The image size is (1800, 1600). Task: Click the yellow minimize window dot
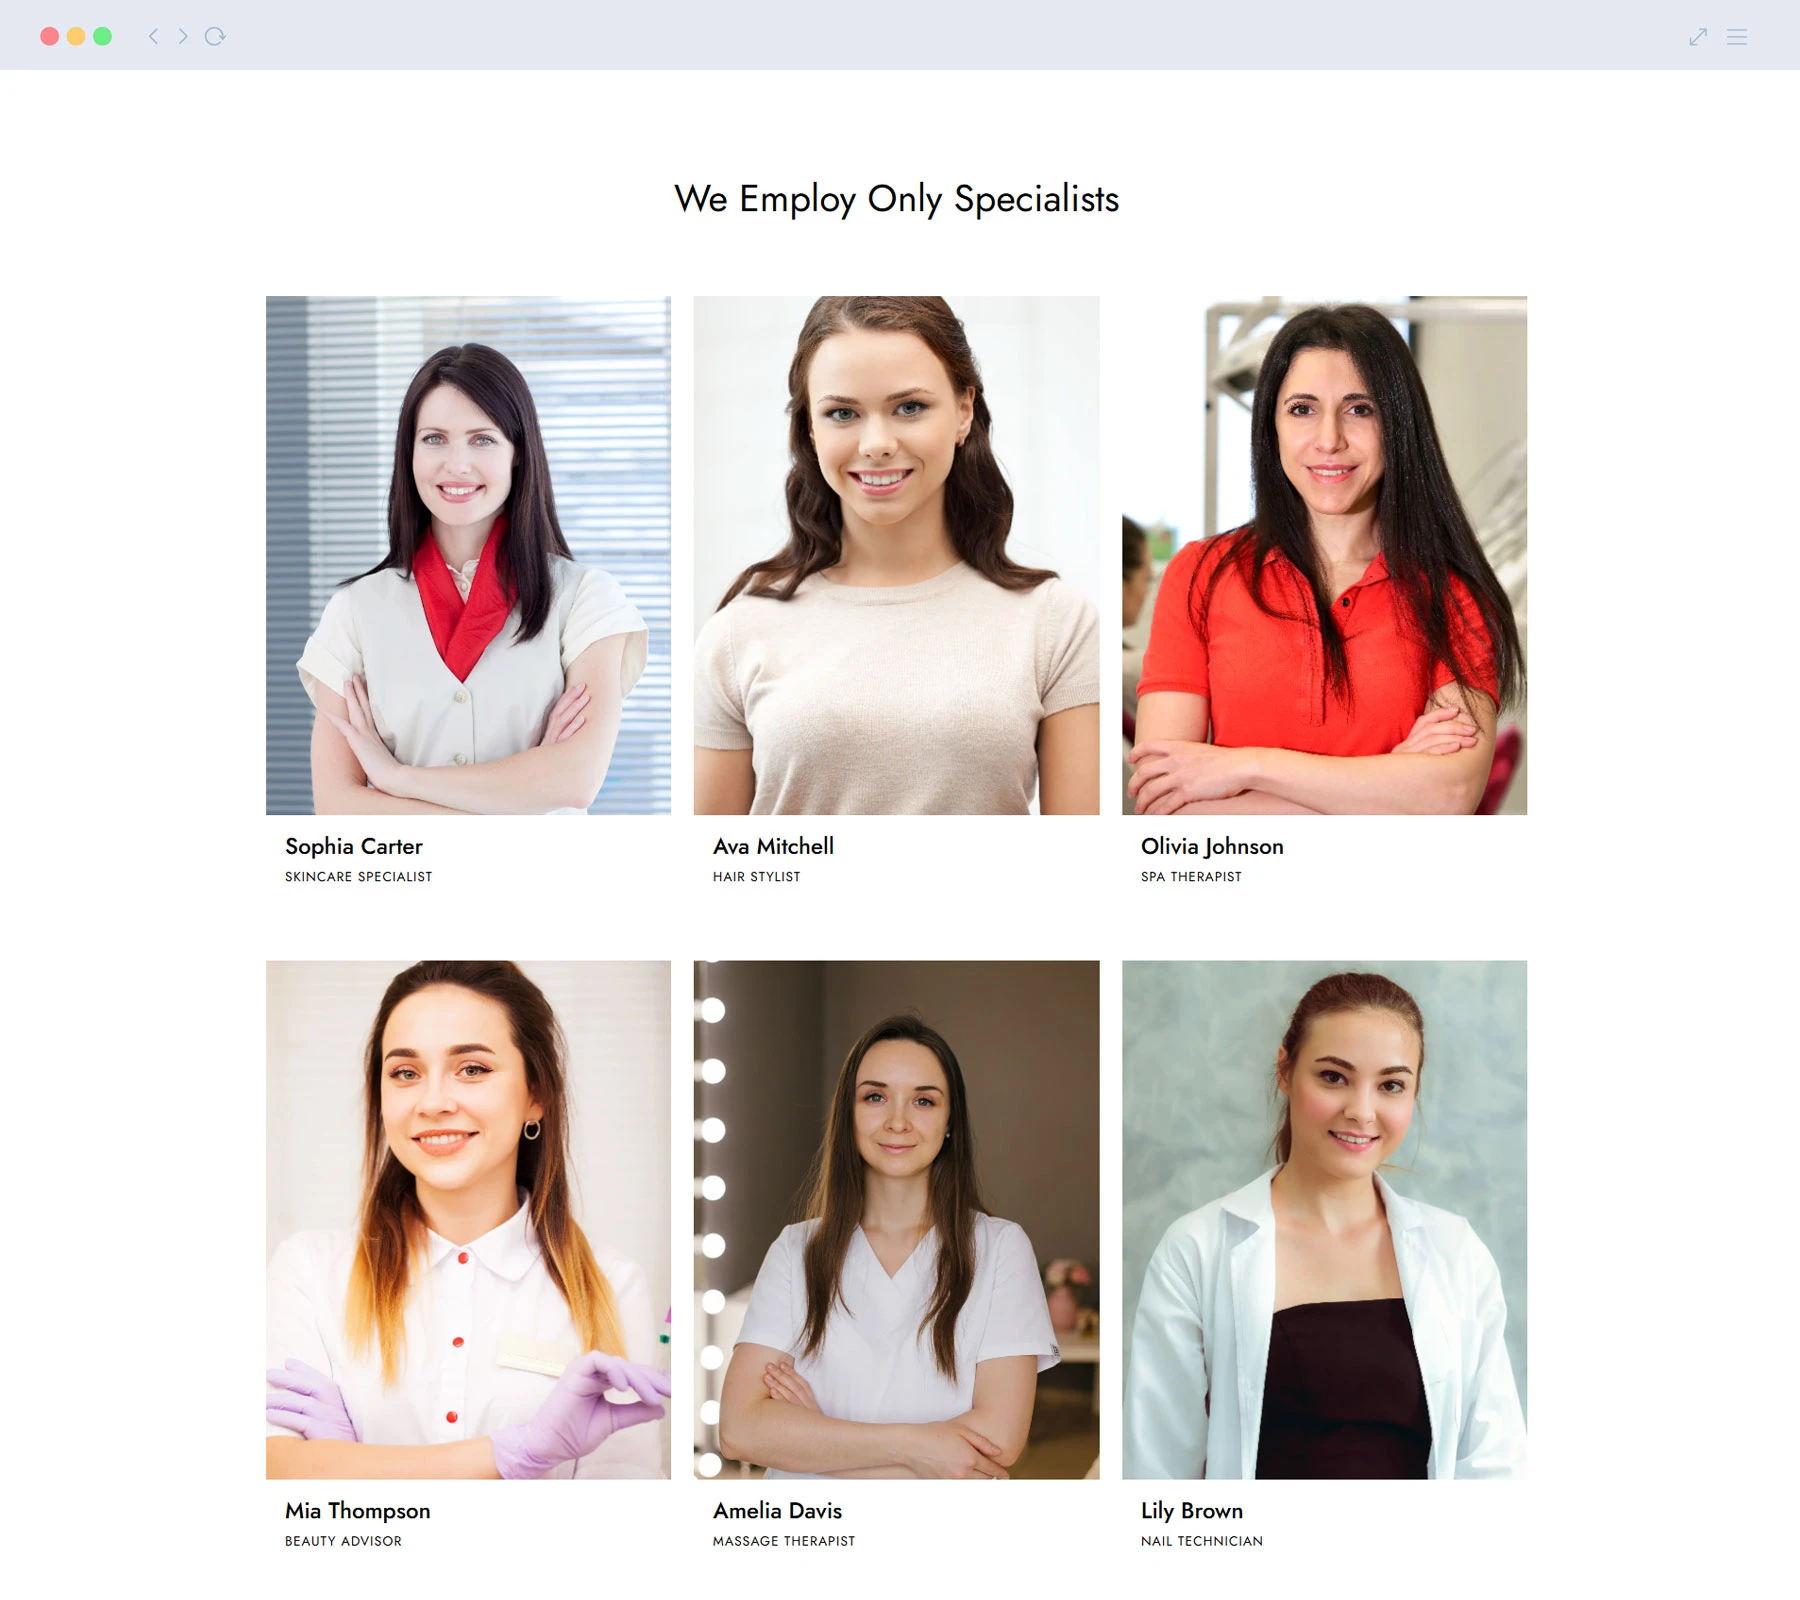click(x=76, y=36)
